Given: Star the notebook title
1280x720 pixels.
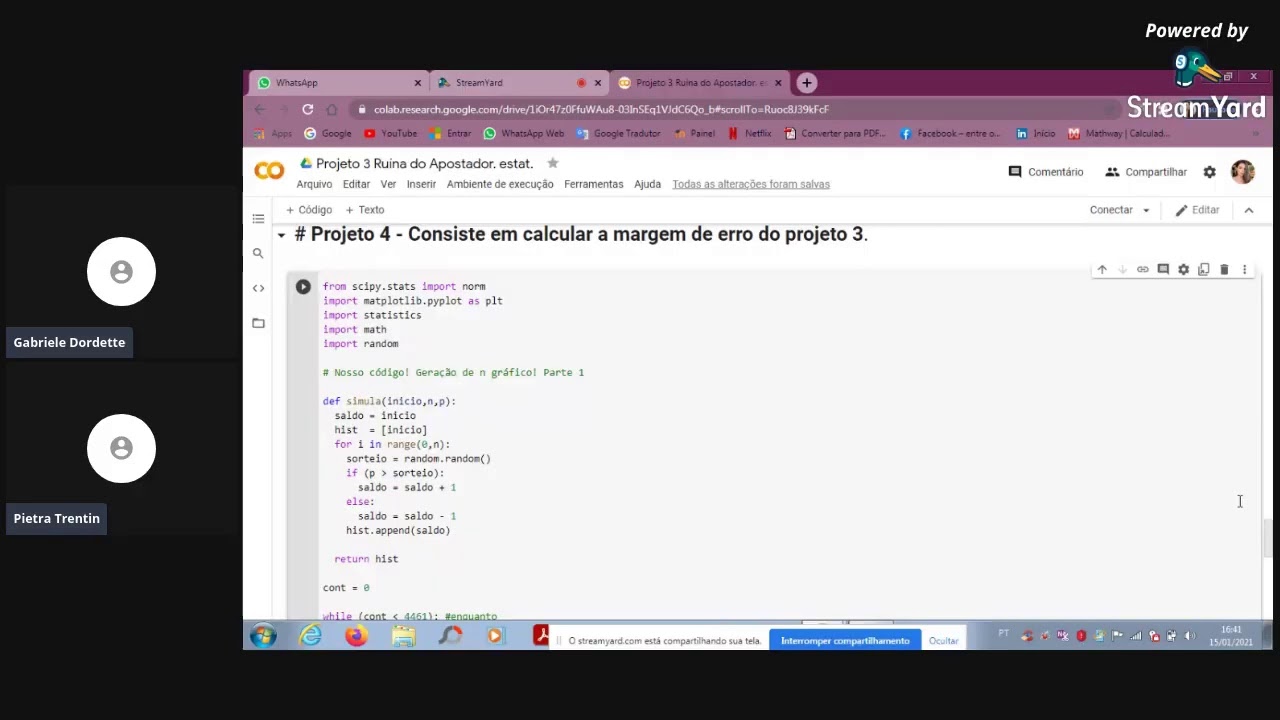Looking at the screenshot, I should 552,163.
